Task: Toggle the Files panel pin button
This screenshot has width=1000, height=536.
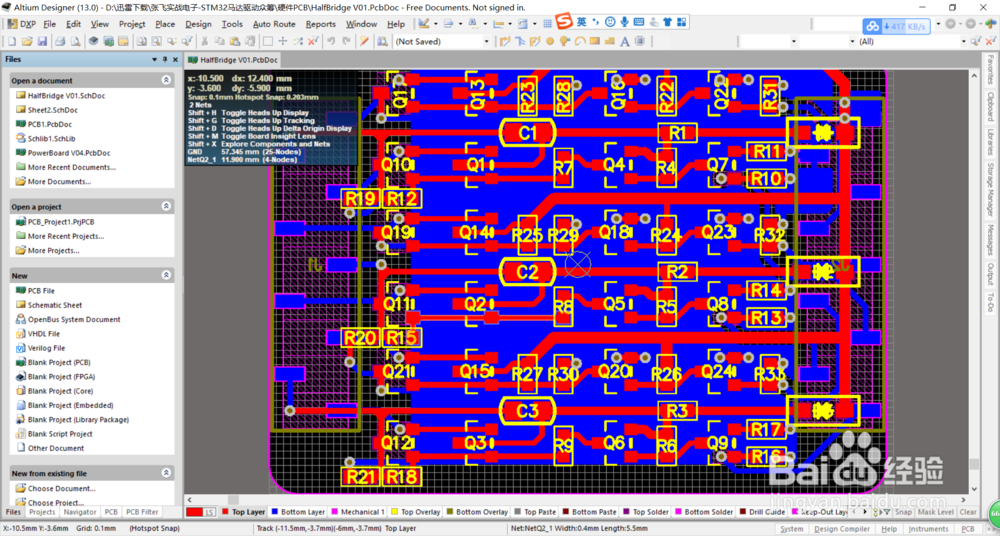Action: click(165, 59)
